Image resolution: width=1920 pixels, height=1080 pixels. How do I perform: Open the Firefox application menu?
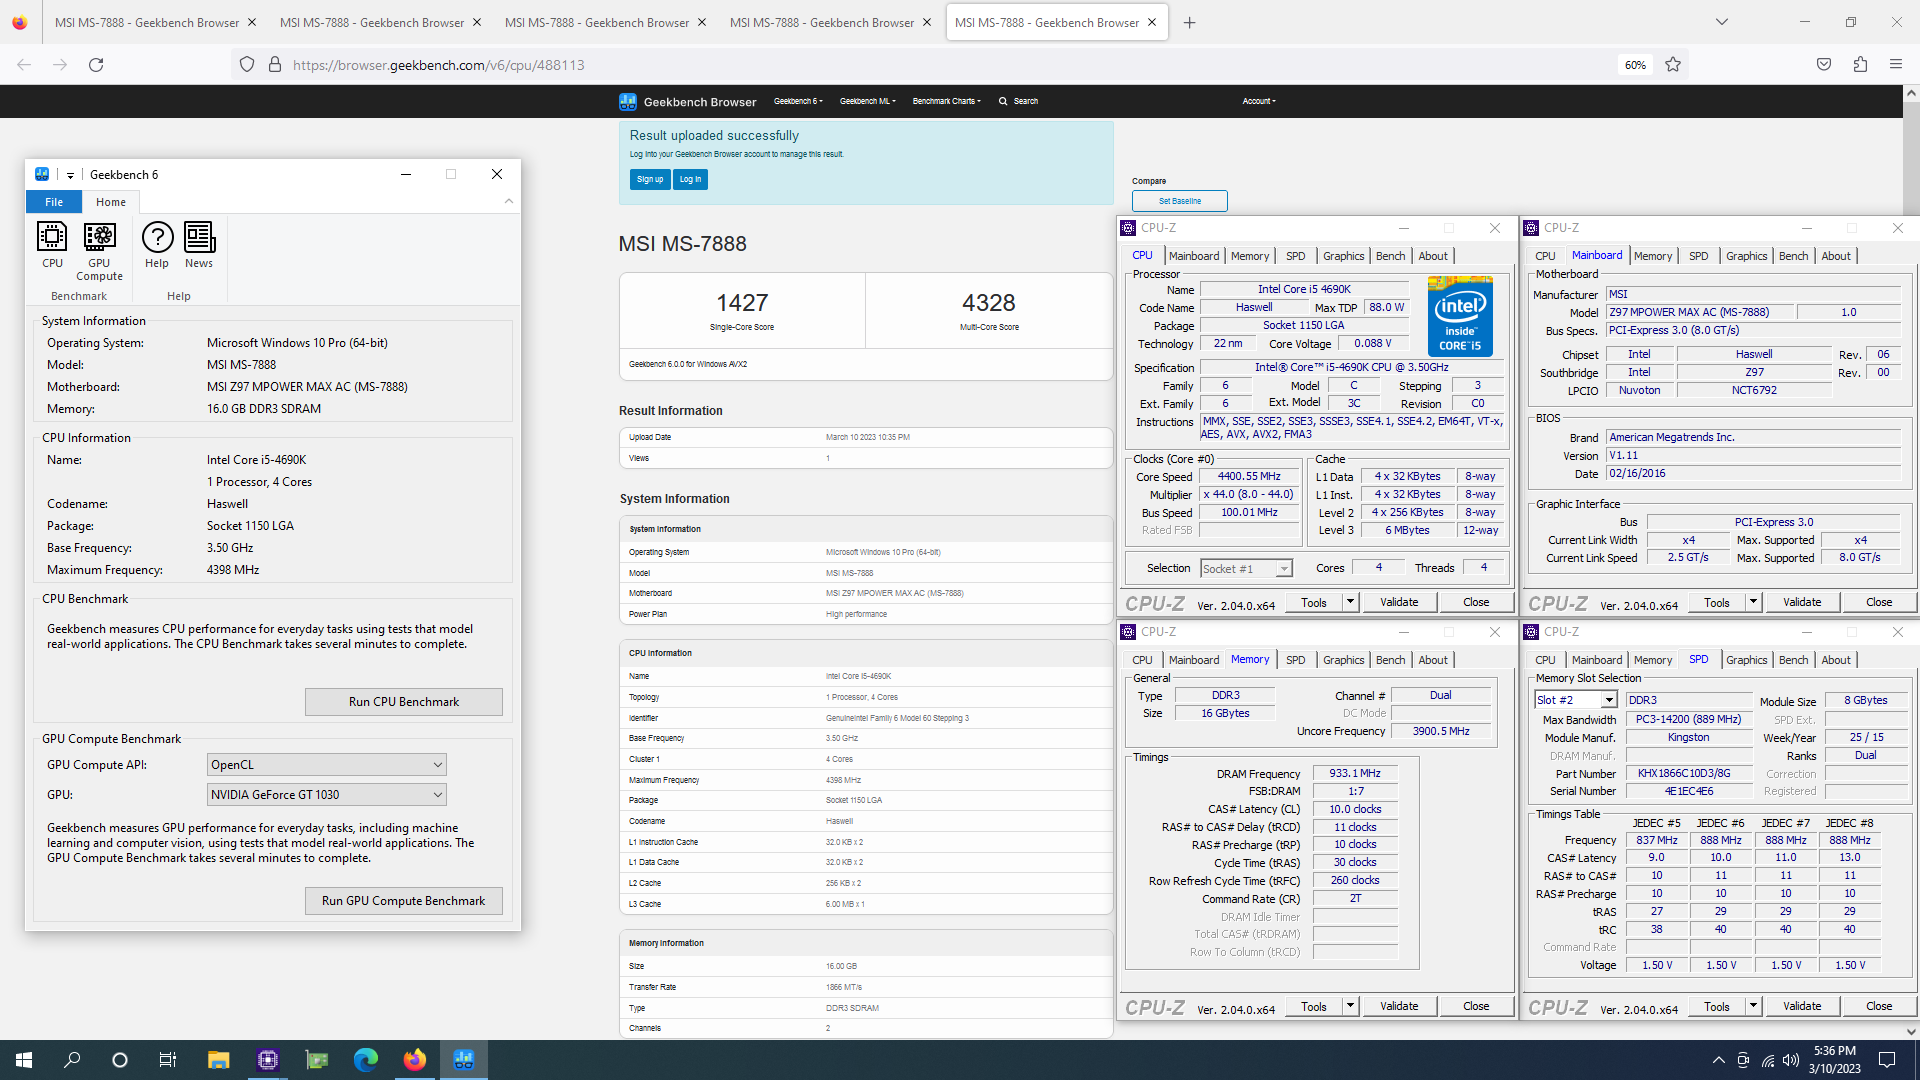1896,65
